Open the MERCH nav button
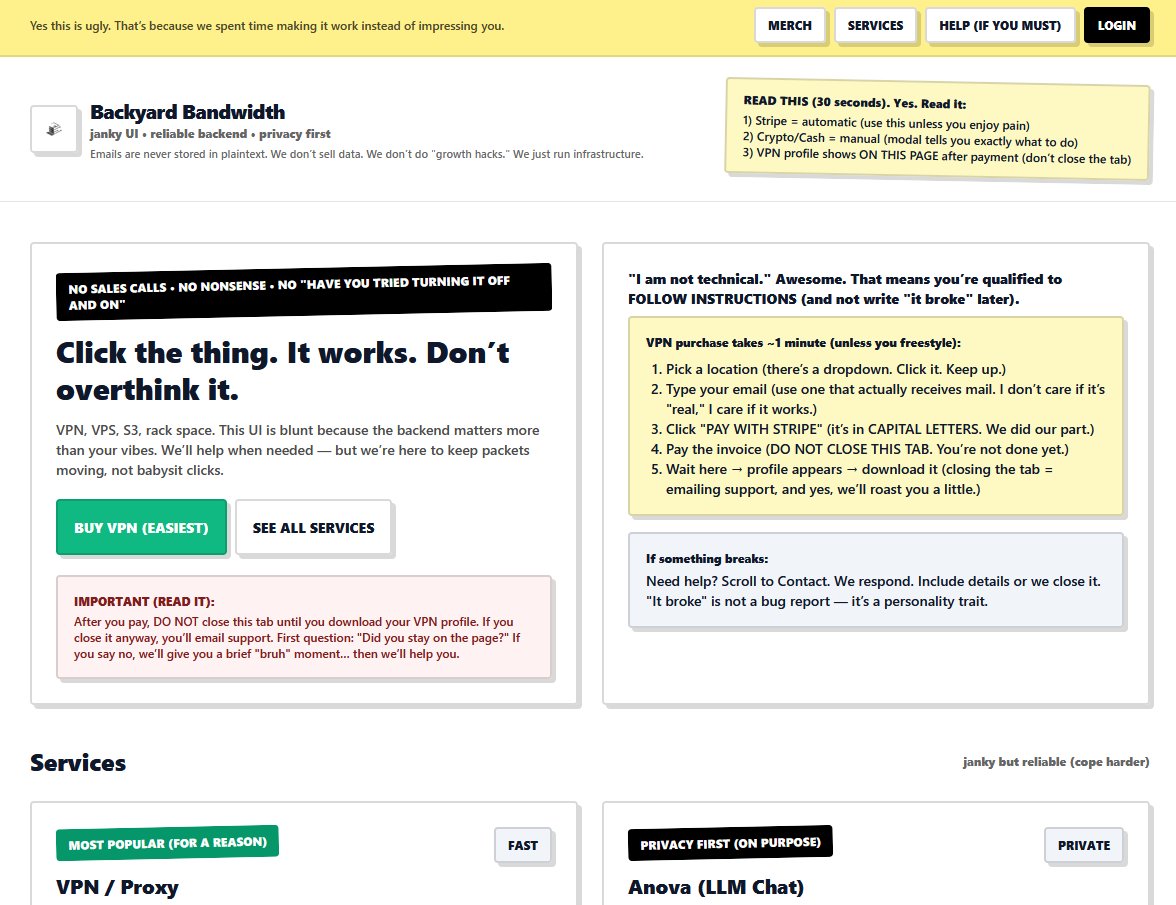 coord(789,25)
